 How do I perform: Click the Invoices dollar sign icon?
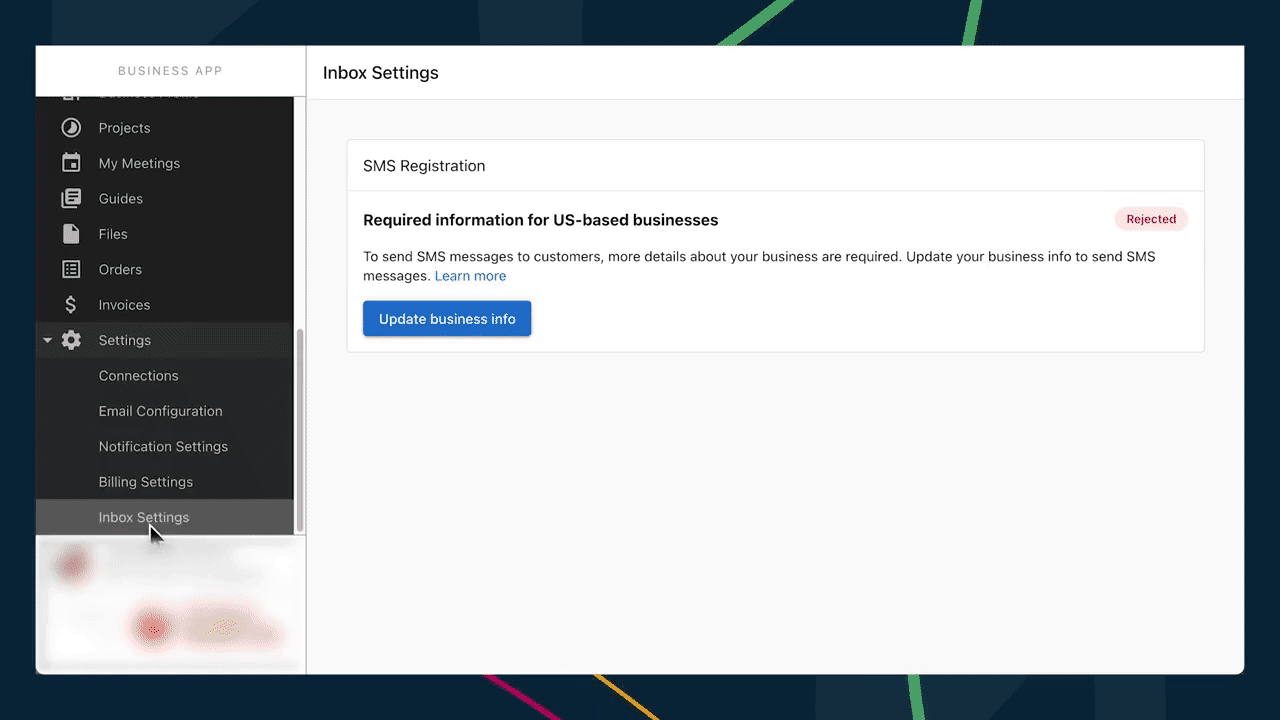(70, 304)
